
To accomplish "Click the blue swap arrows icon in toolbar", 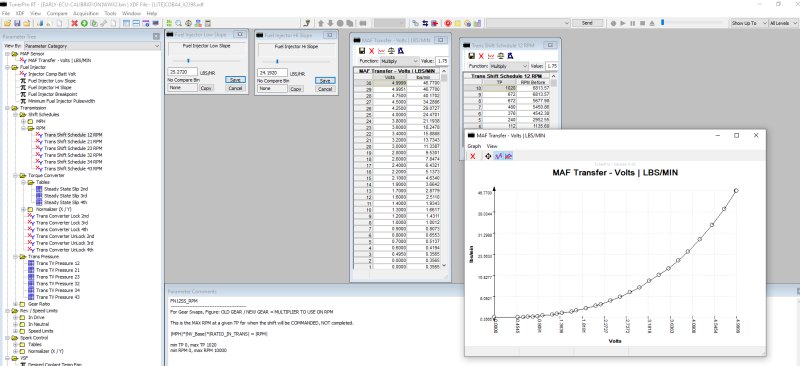I will pyautogui.click(x=425, y=23).
